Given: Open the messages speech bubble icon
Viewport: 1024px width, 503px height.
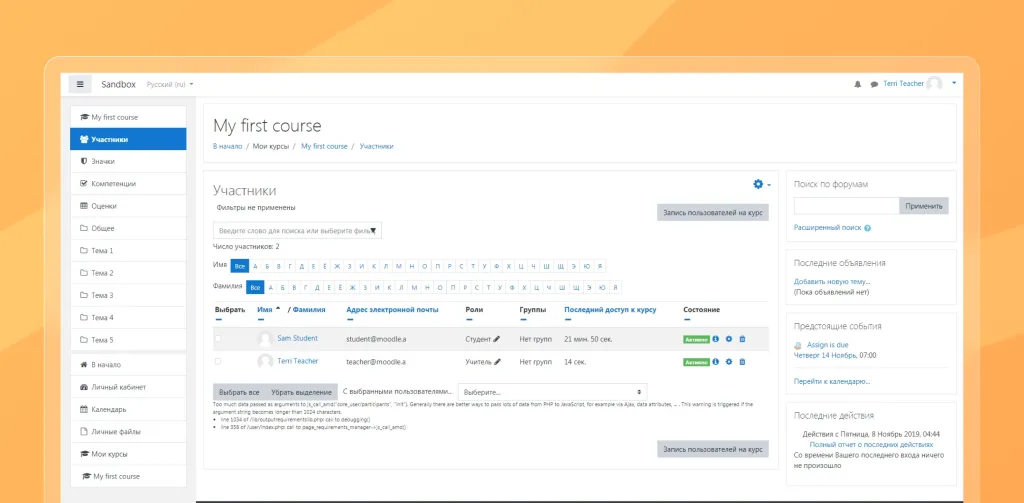Looking at the screenshot, I should point(874,84).
